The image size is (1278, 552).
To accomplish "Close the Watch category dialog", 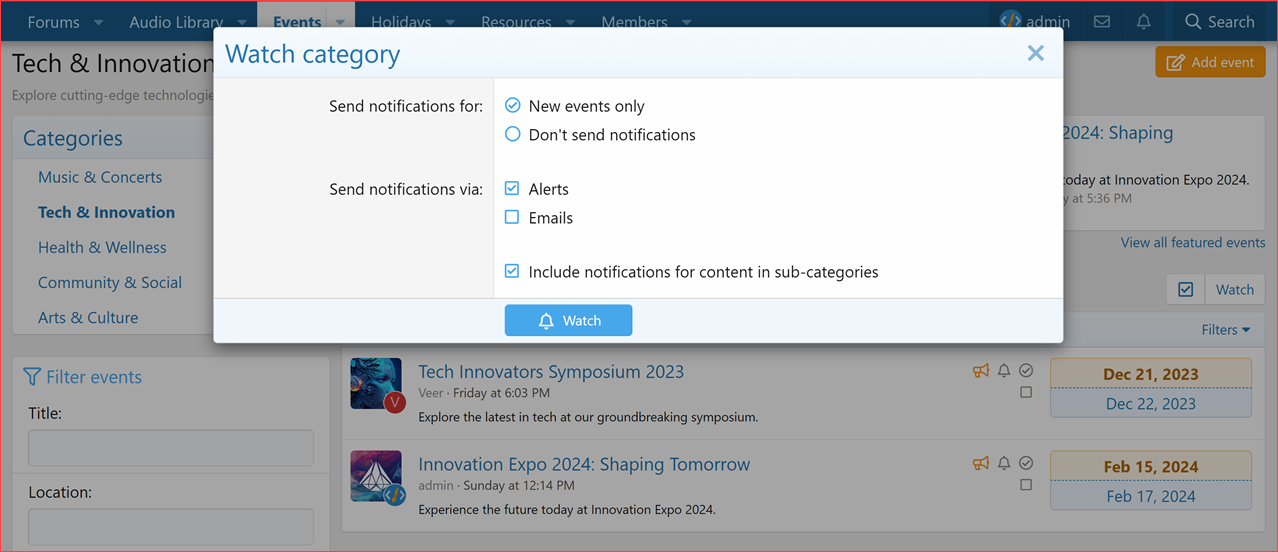I will [x=1035, y=53].
